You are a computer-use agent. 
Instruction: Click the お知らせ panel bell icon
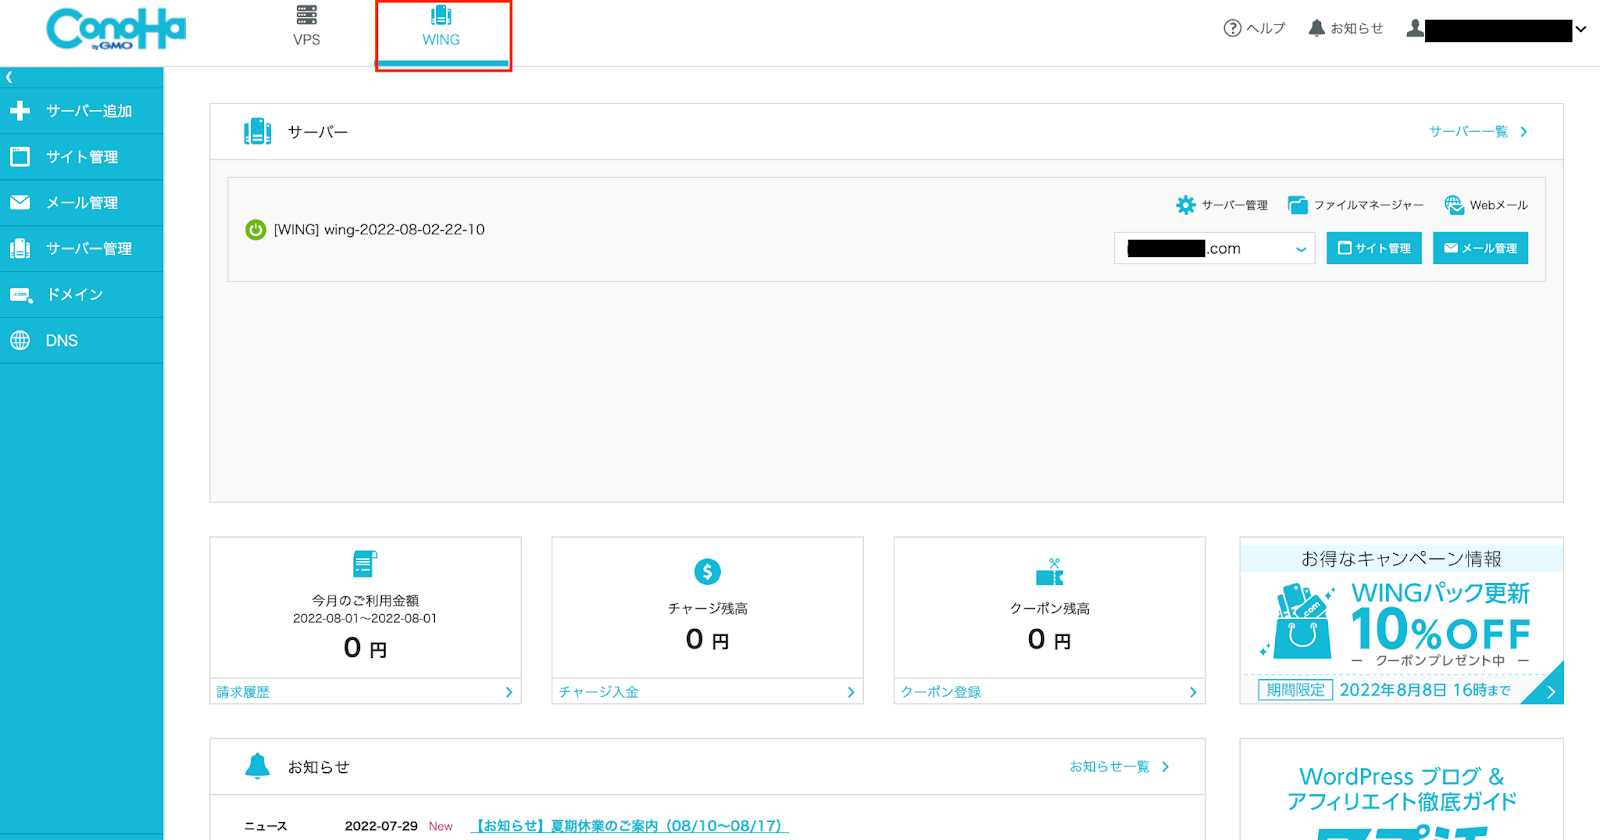coord(258,766)
